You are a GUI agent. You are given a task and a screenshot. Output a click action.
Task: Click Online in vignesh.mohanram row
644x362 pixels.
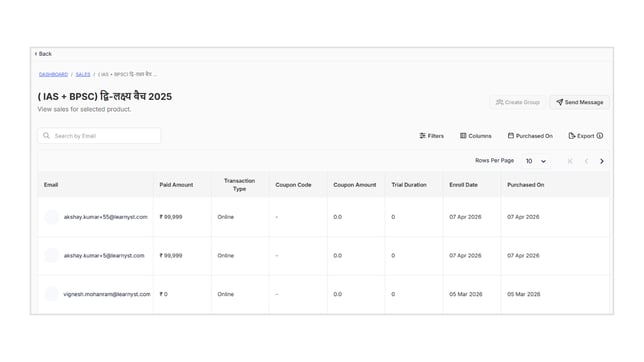(225, 294)
